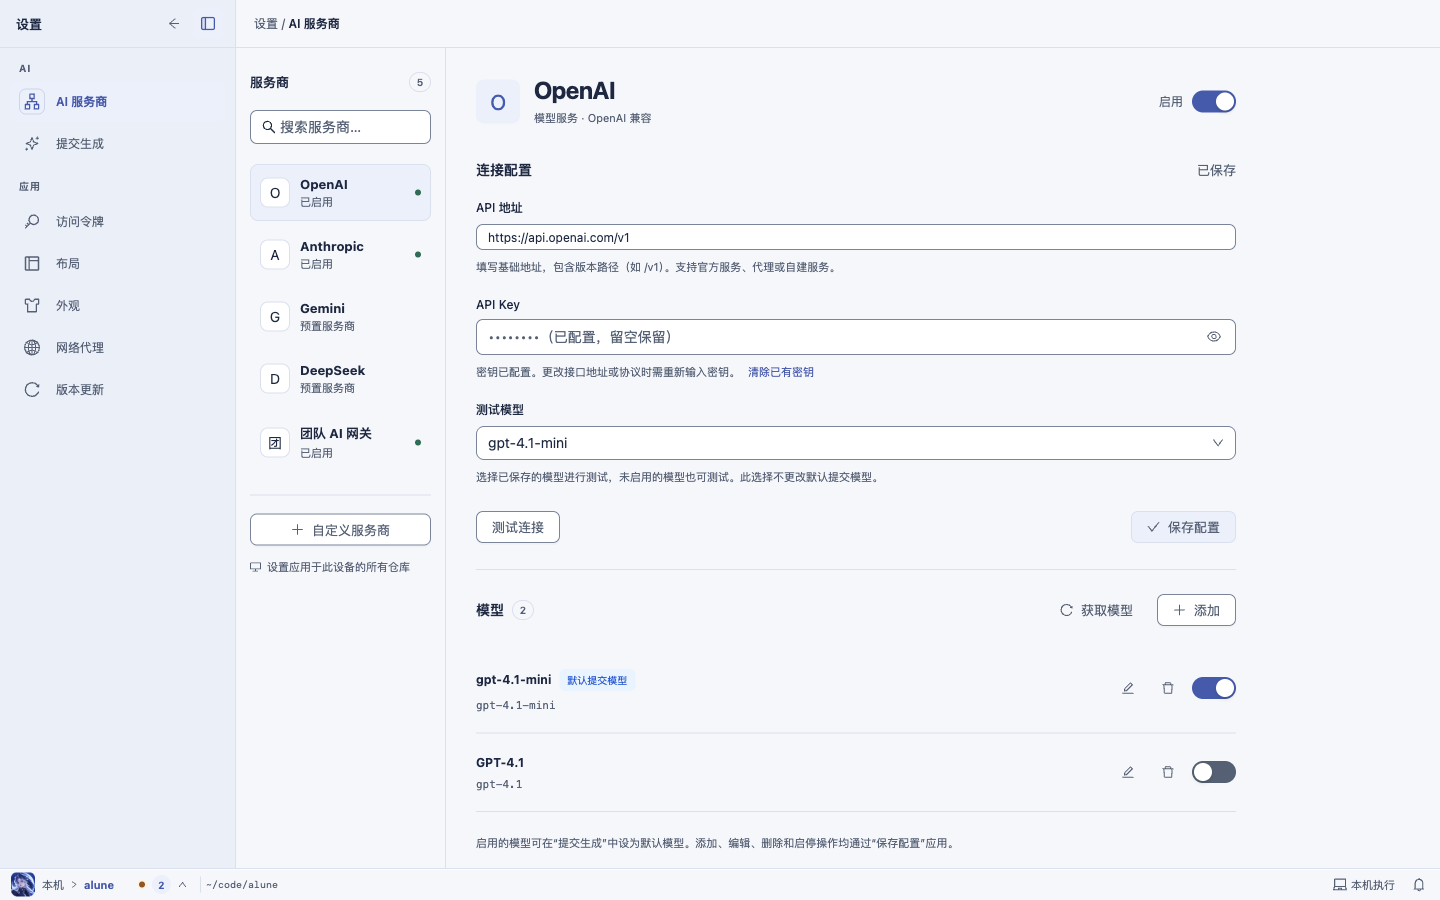The width and height of the screenshot is (1440, 900).
Task: Reveal API key with eye icon
Action: pyautogui.click(x=1214, y=337)
